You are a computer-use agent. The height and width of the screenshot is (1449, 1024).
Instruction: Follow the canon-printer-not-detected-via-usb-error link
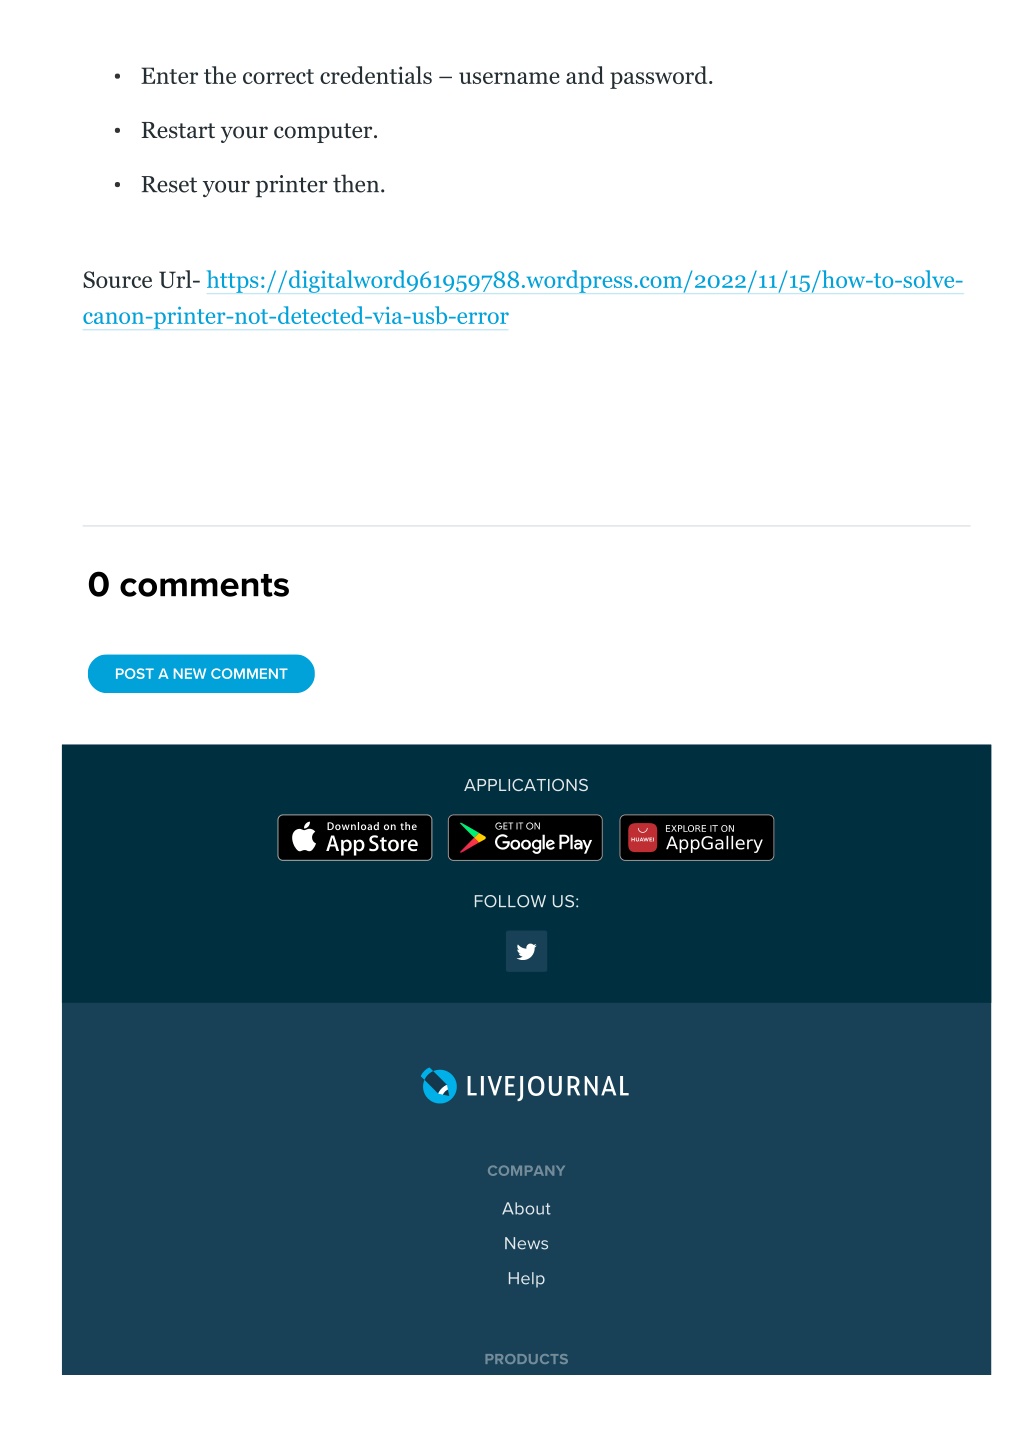(x=296, y=317)
